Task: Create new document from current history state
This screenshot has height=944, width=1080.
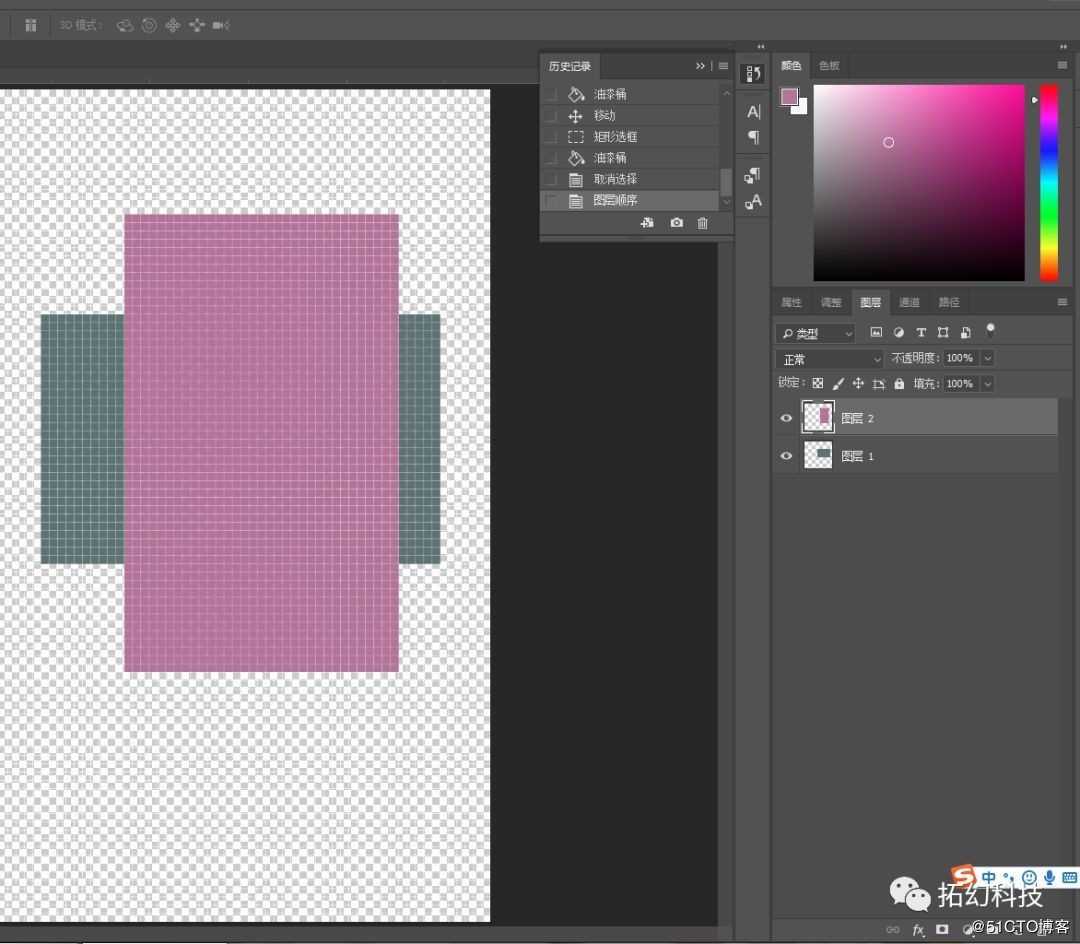Action: tap(647, 223)
